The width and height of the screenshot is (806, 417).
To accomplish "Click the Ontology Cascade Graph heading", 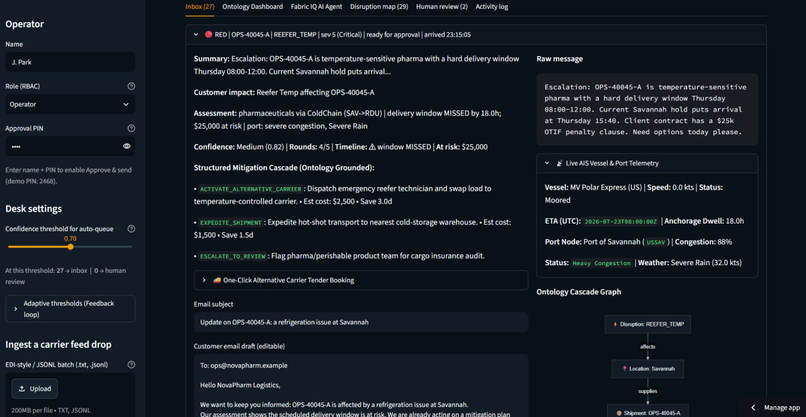I will pyautogui.click(x=578, y=292).
